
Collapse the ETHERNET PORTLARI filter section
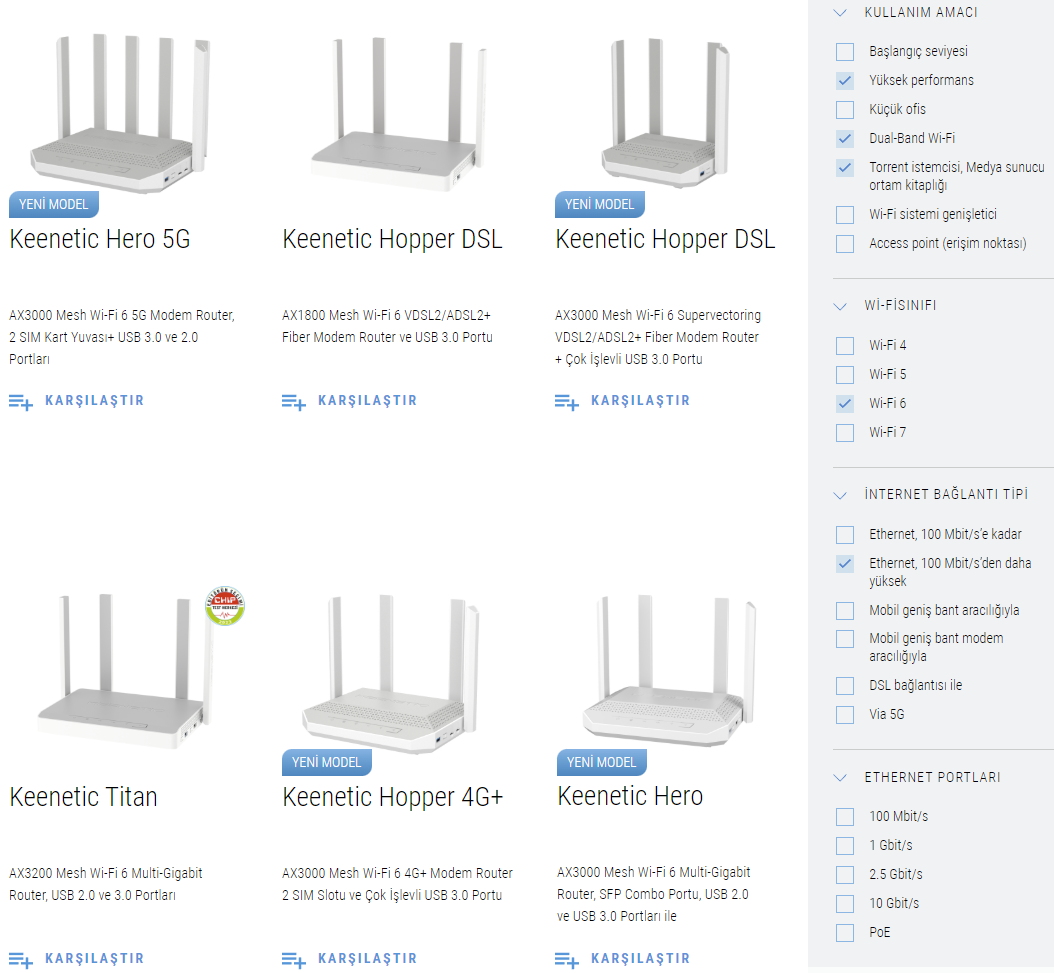coord(840,777)
